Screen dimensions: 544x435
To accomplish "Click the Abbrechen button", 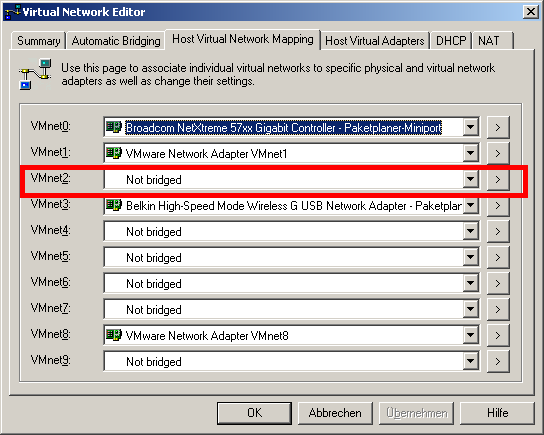I will coord(335,413).
